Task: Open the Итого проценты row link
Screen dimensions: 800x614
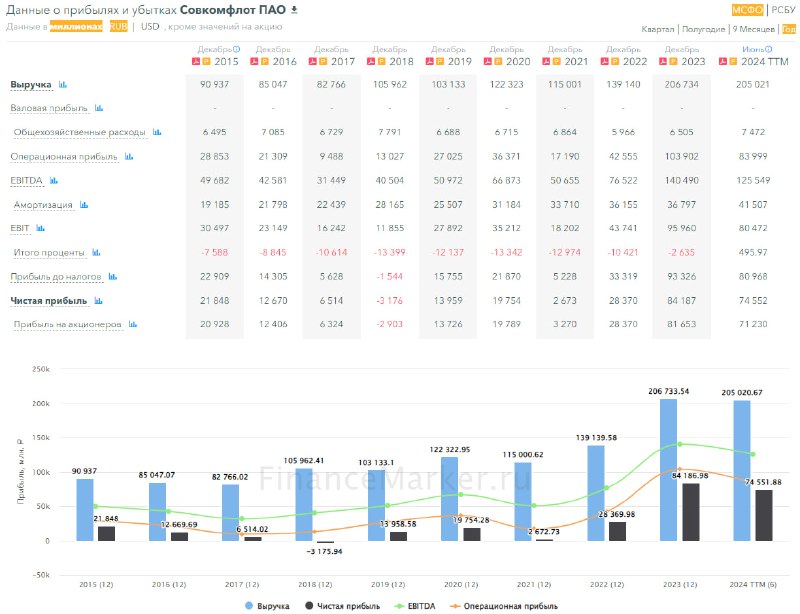Action: pos(49,253)
